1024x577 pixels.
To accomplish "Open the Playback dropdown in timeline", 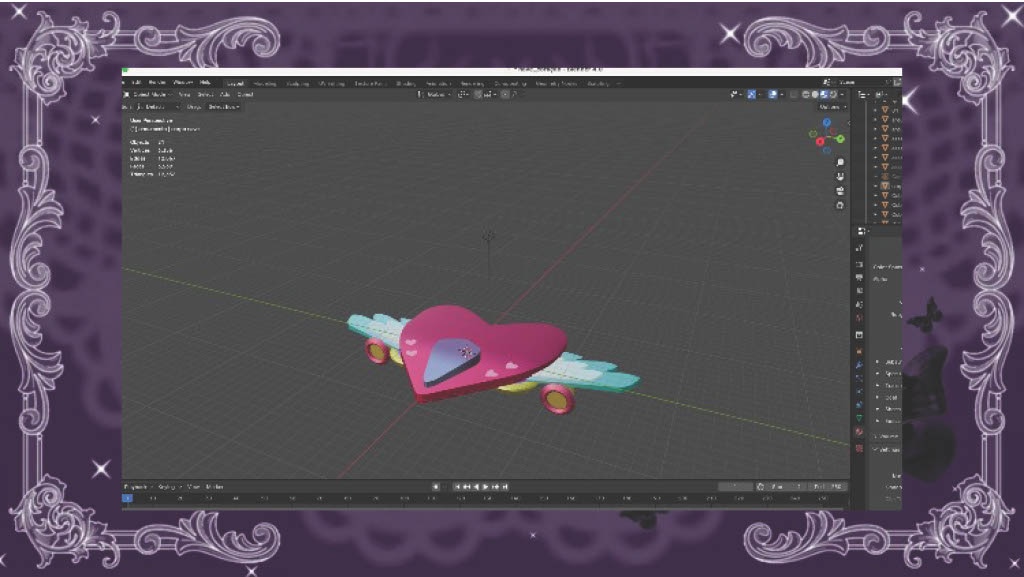I will pyautogui.click(x=138, y=487).
